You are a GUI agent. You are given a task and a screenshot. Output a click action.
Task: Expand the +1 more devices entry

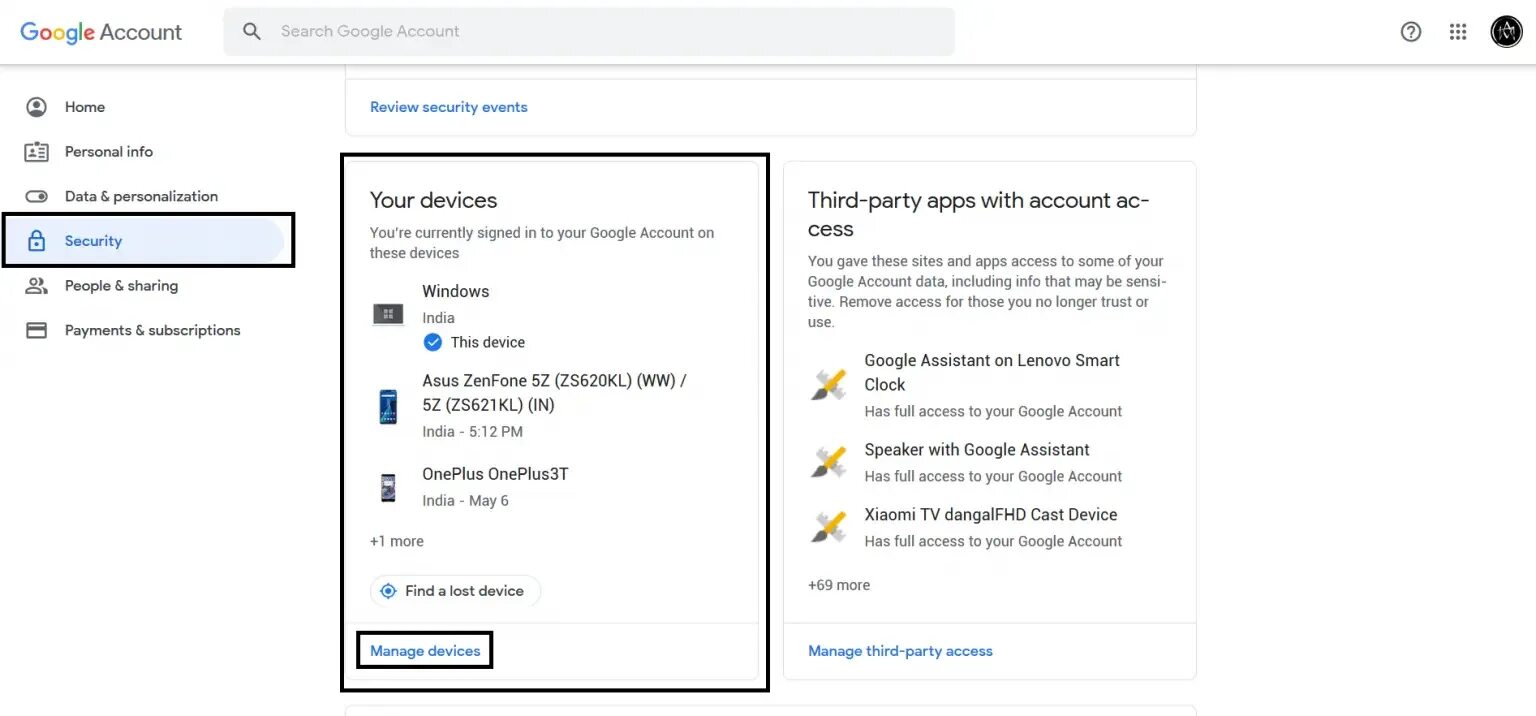point(396,540)
